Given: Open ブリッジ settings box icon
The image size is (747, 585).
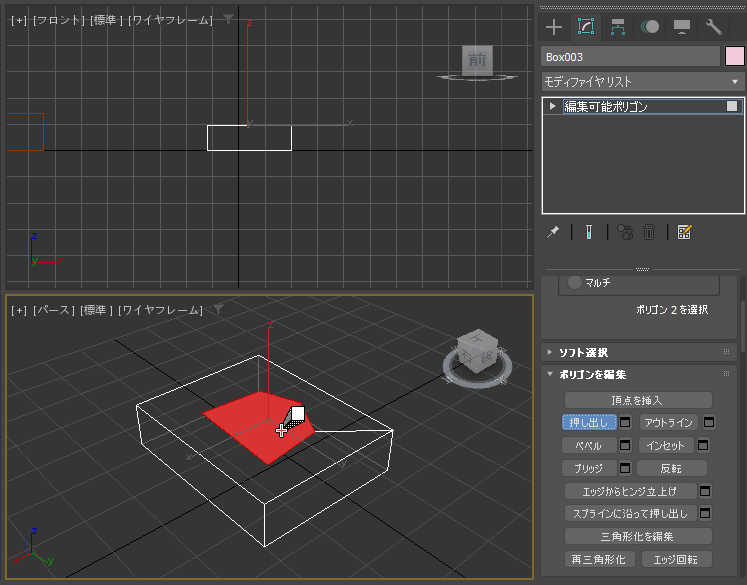Looking at the screenshot, I should click(625, 468).
